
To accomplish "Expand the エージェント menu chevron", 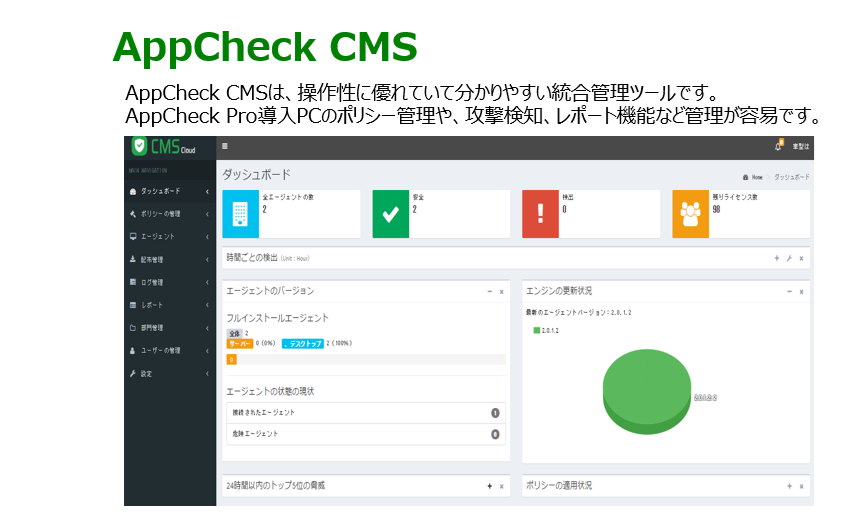I will click(x=207, y=237).
